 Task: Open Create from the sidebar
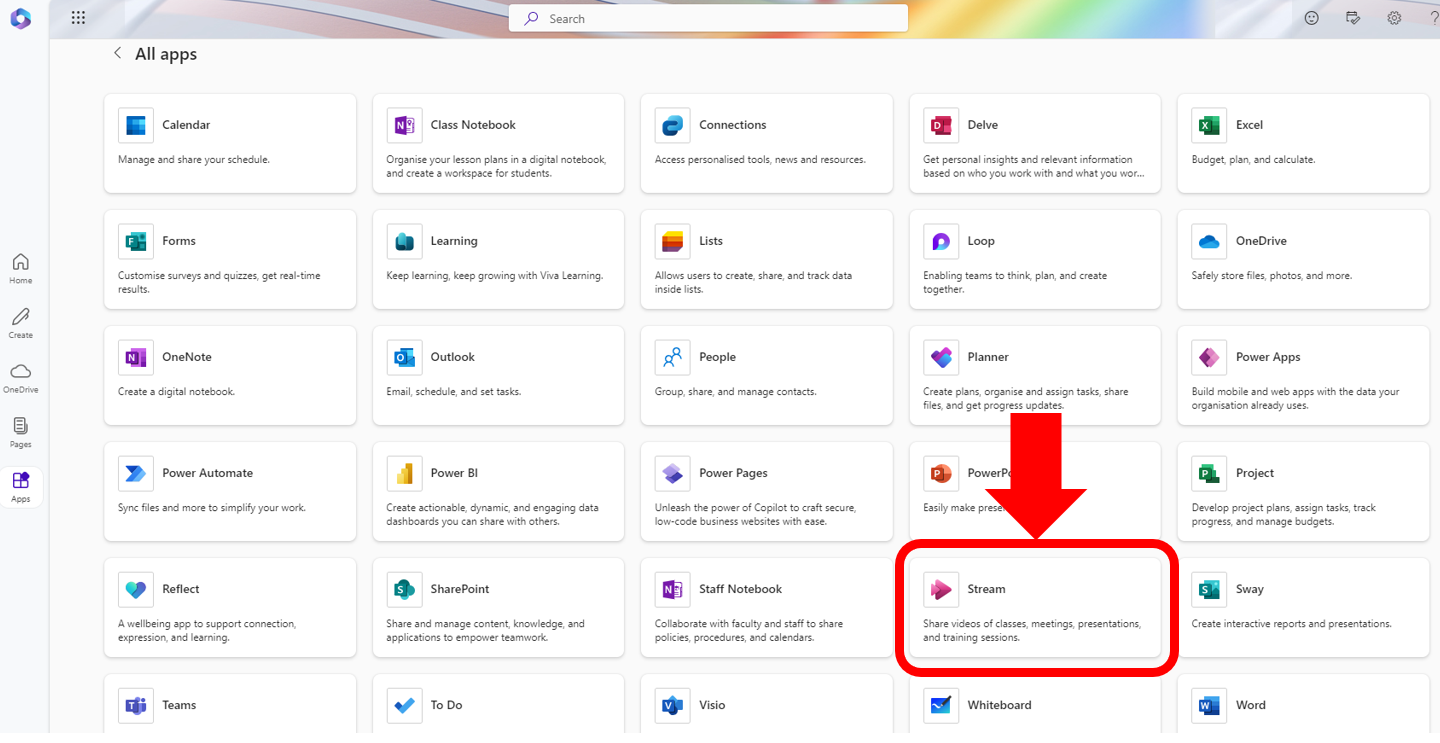pyautogui.click(x=20, y=322)
